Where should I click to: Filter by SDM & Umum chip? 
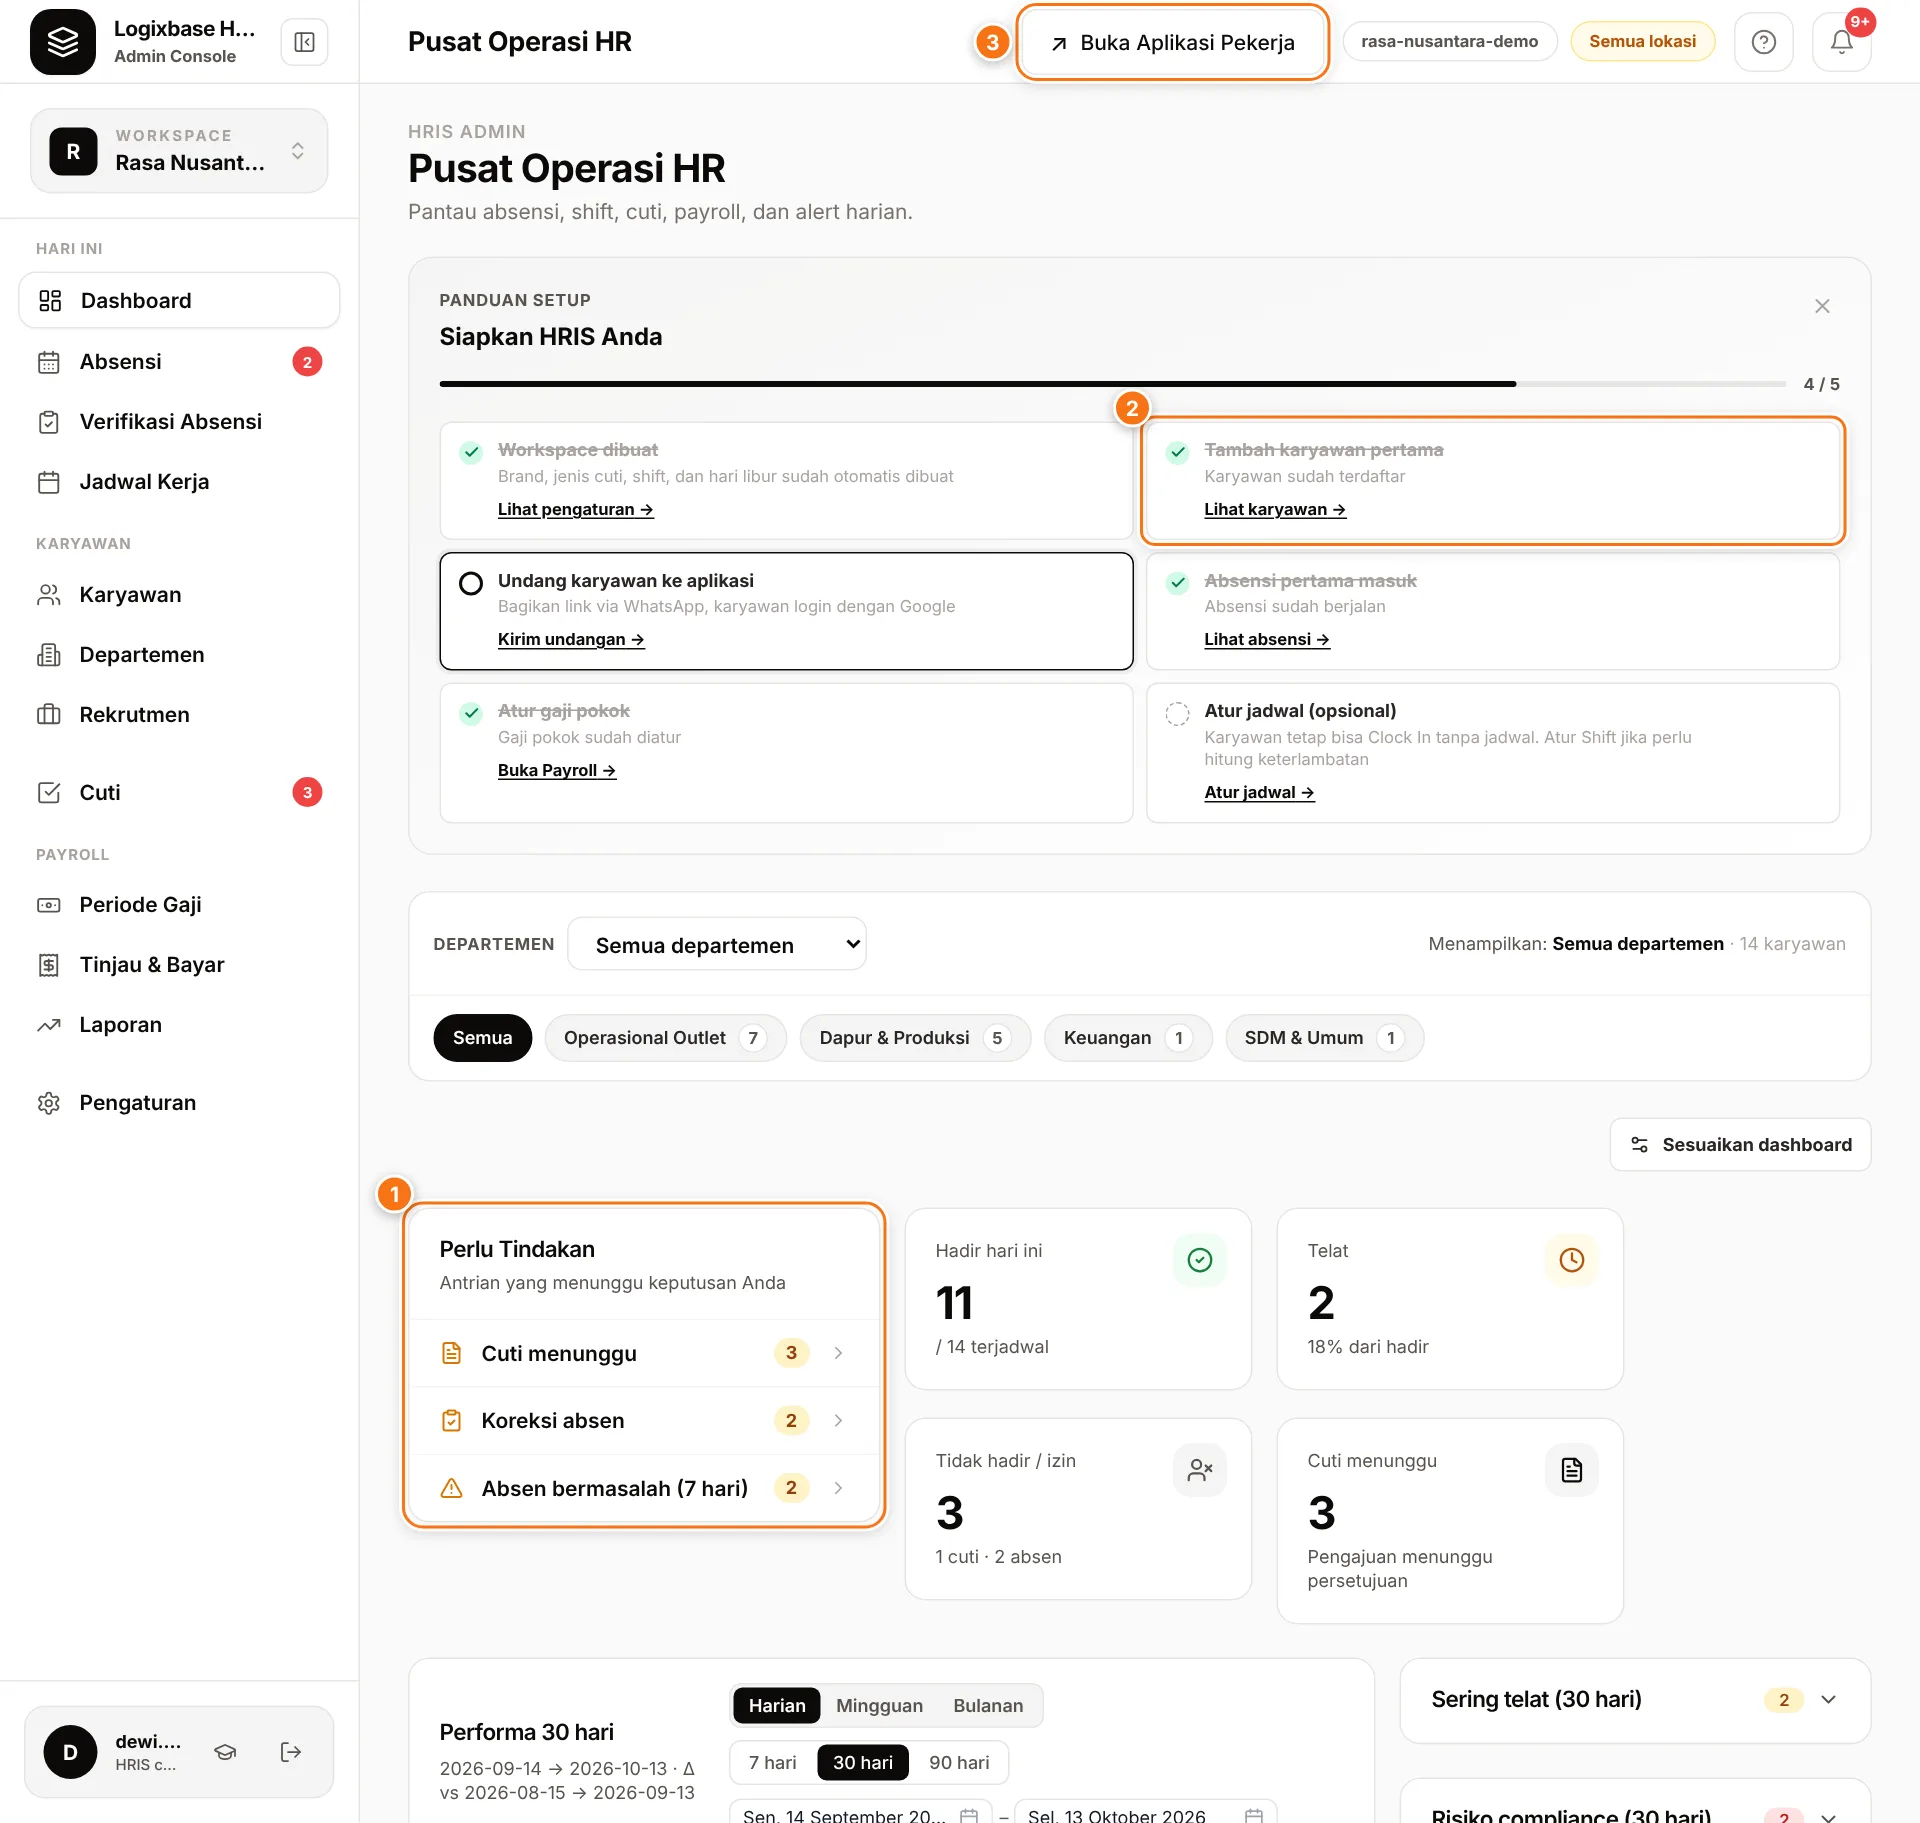[1325, 1037]
